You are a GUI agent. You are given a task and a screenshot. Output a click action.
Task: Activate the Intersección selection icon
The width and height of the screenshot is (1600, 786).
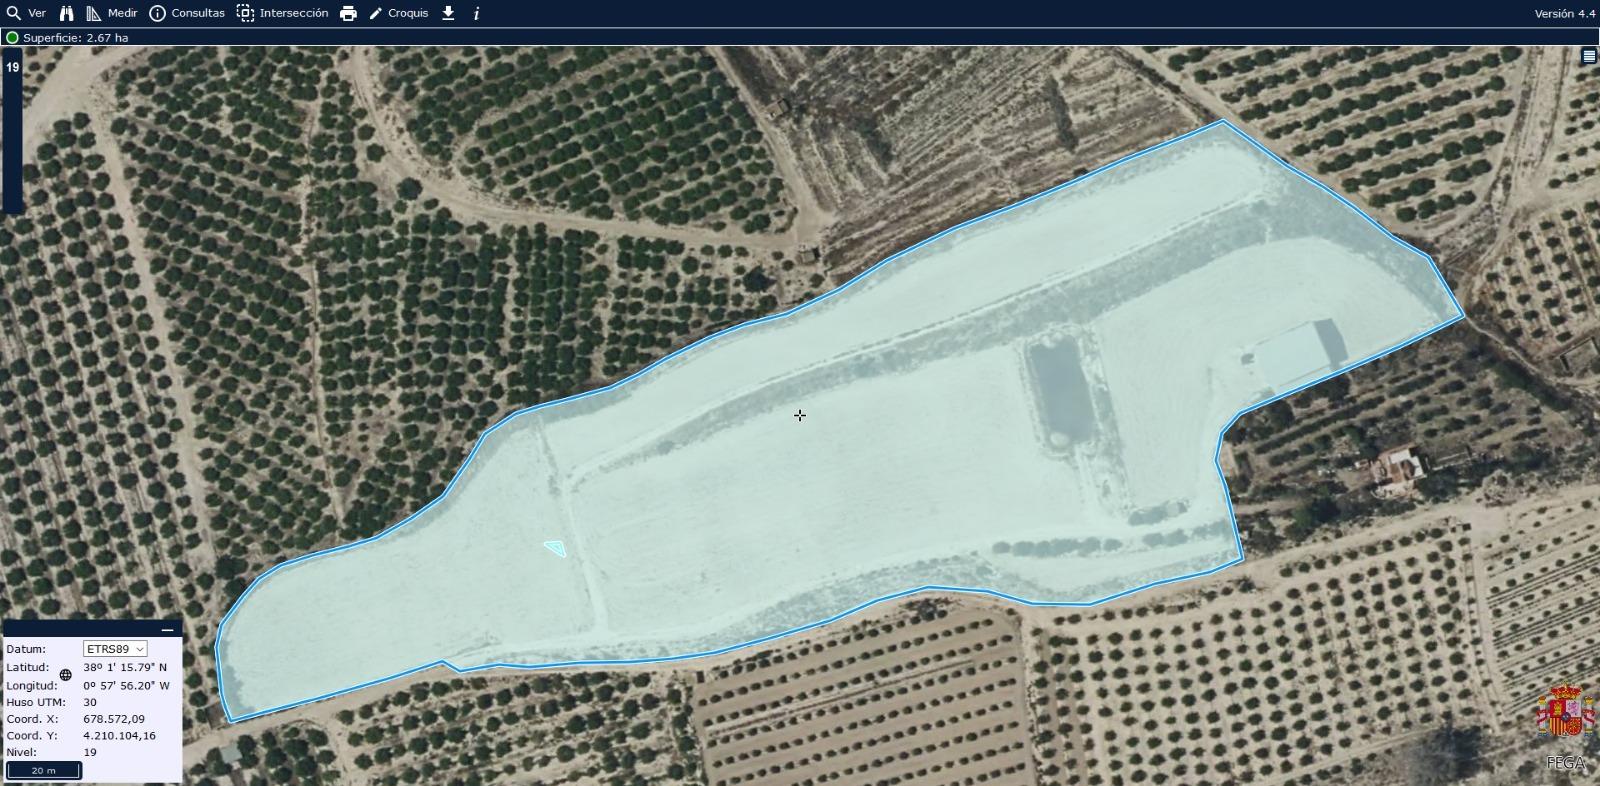click(x=245, y=13)
